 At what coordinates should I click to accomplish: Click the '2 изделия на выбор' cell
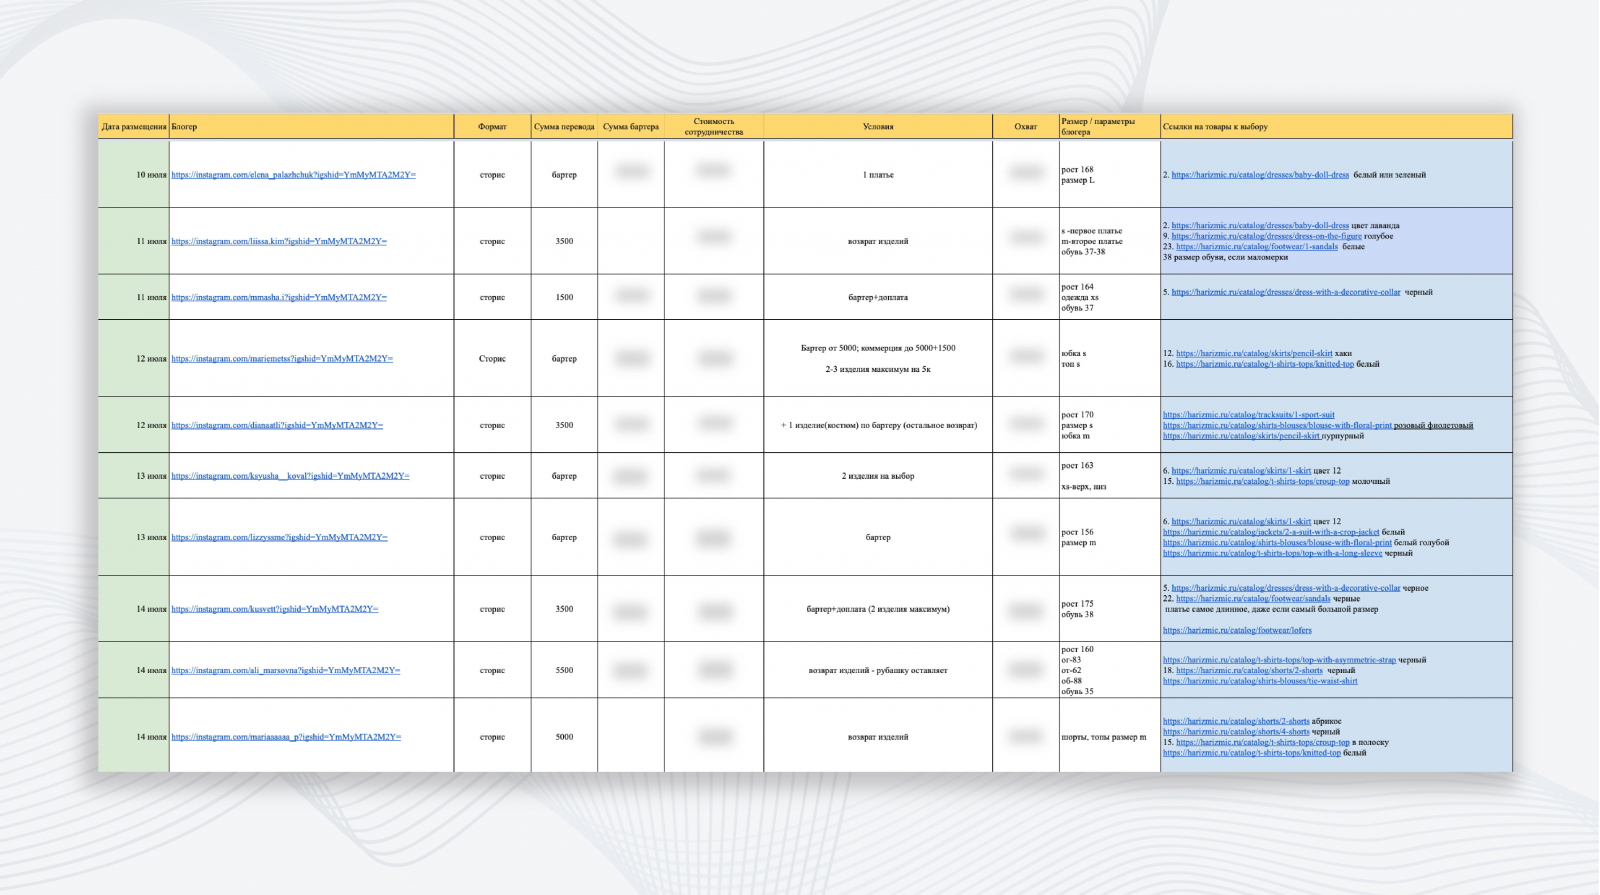click(x=878, y=476)
